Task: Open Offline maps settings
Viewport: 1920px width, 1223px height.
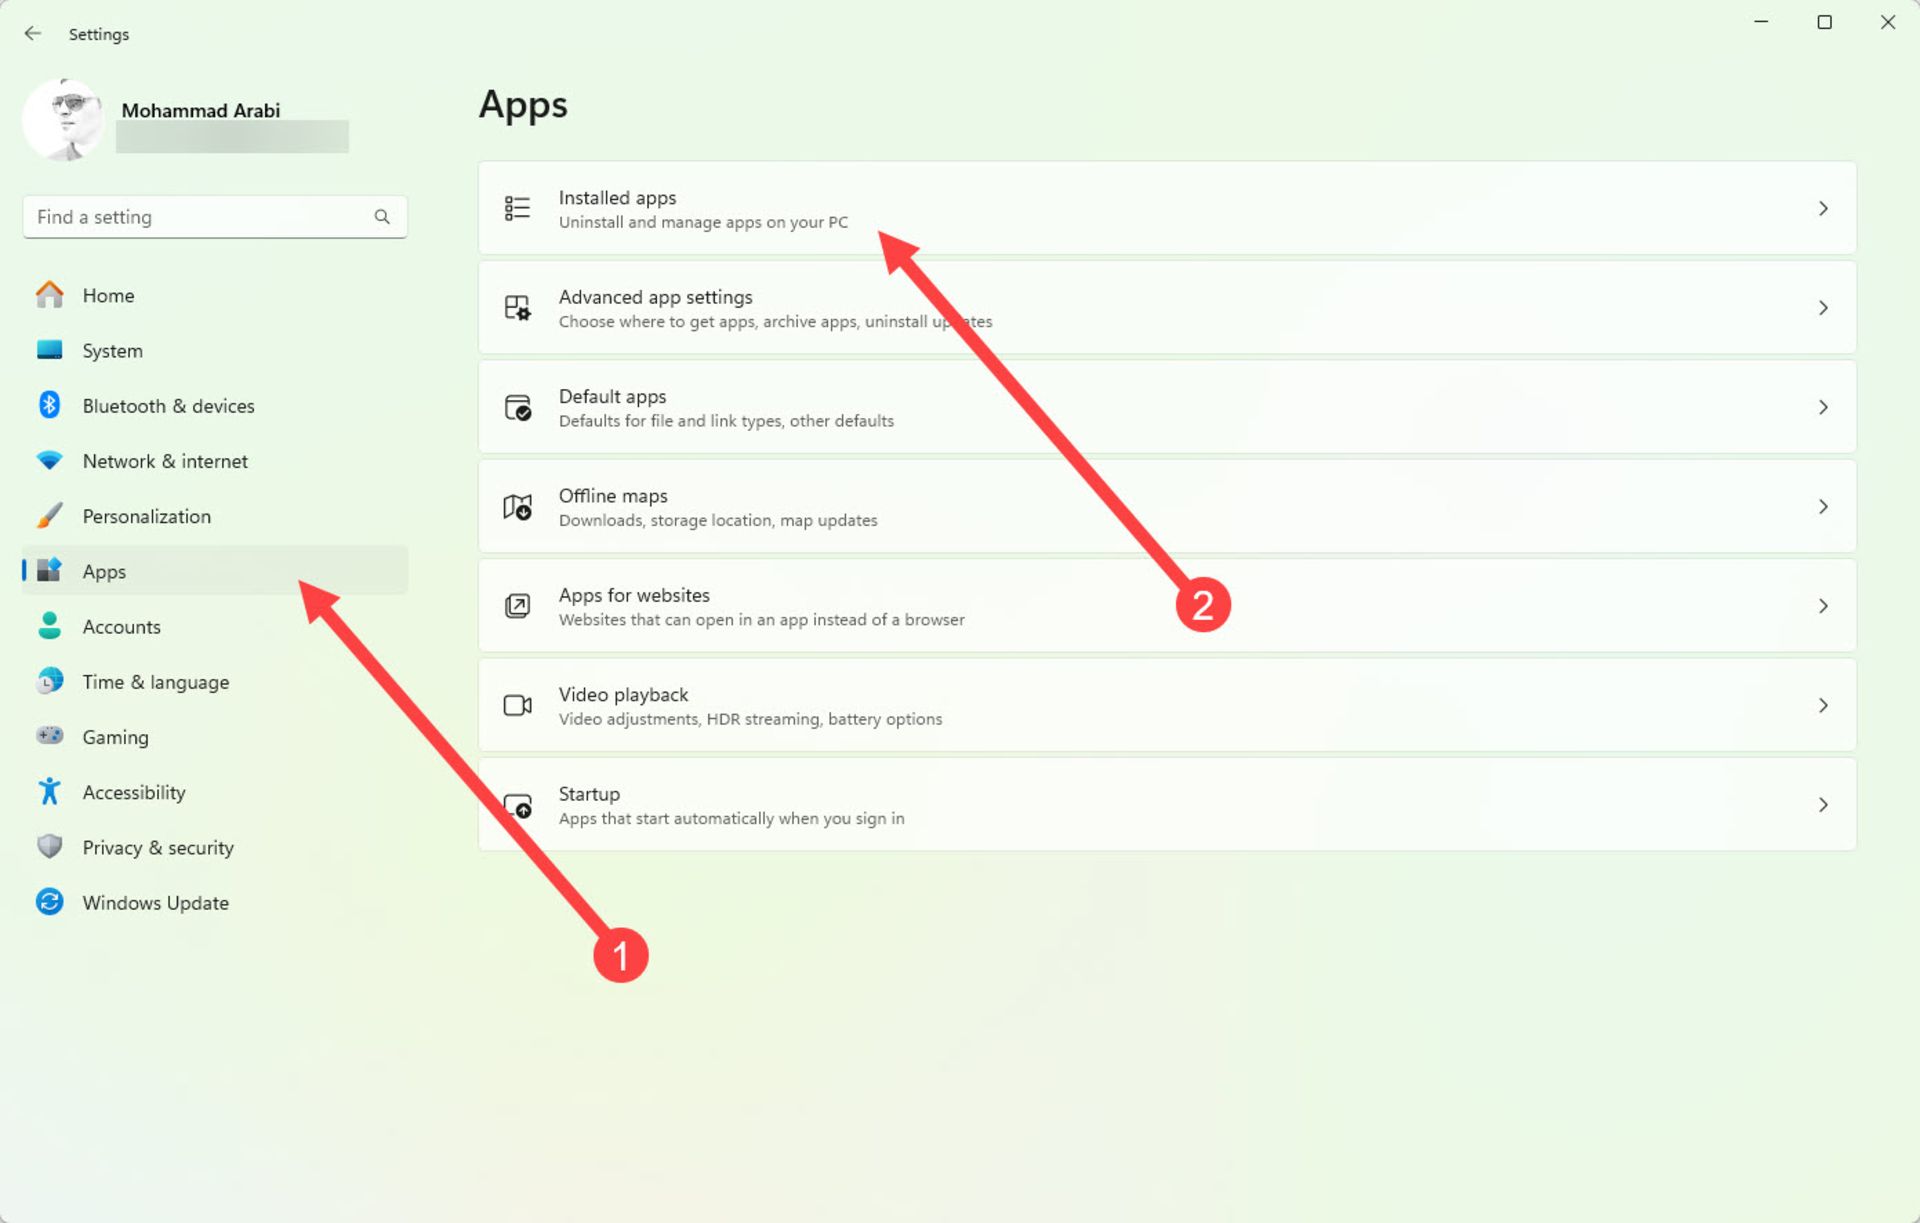Action: tap(1169, 505)
